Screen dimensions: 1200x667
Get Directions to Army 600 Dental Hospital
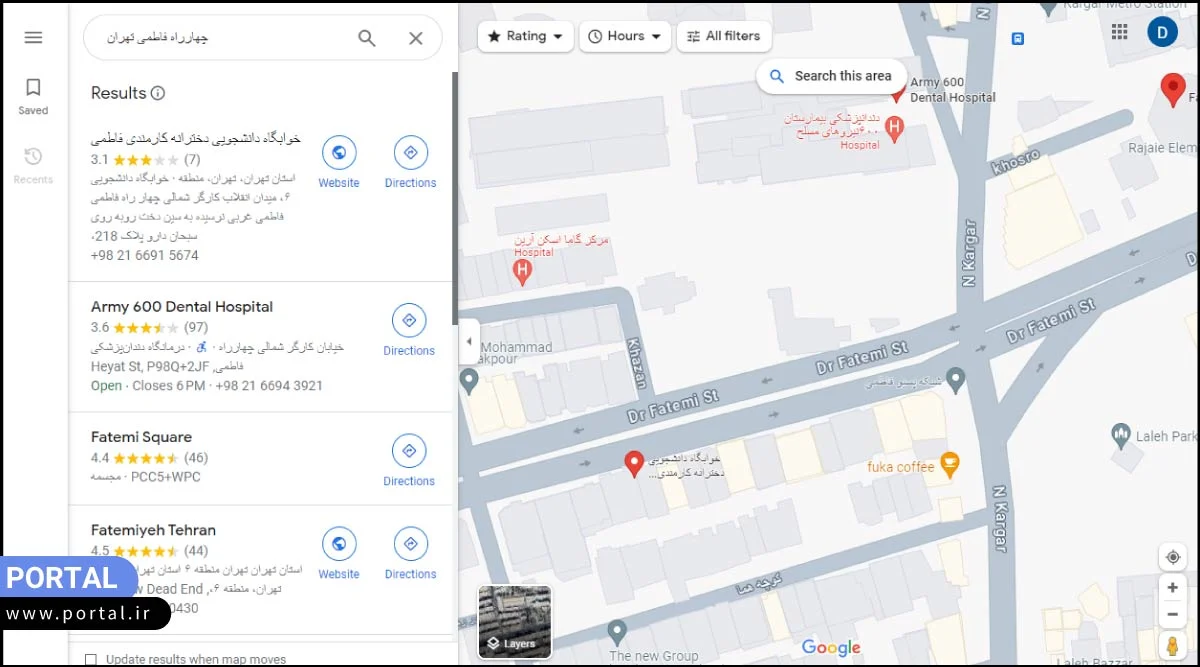(409, 322)
